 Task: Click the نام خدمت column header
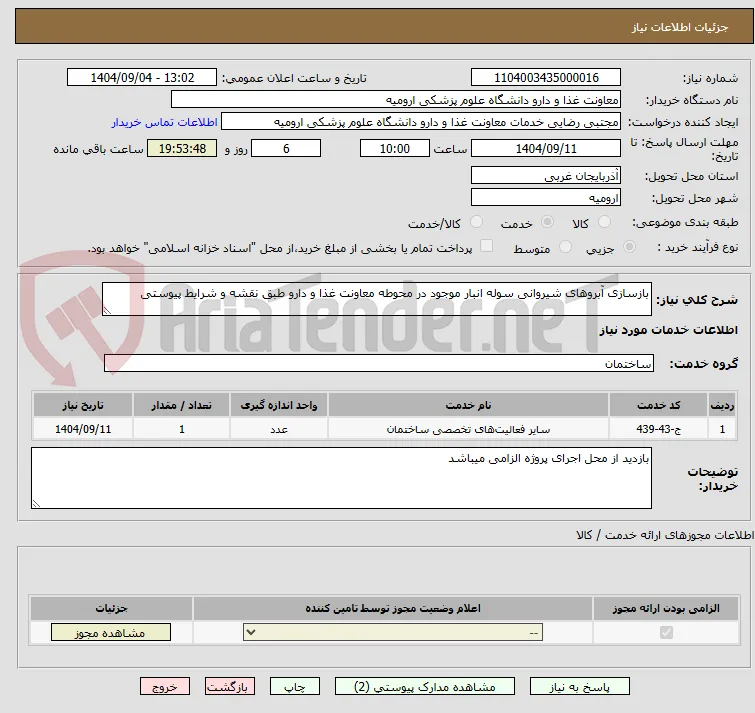(468, 405)
